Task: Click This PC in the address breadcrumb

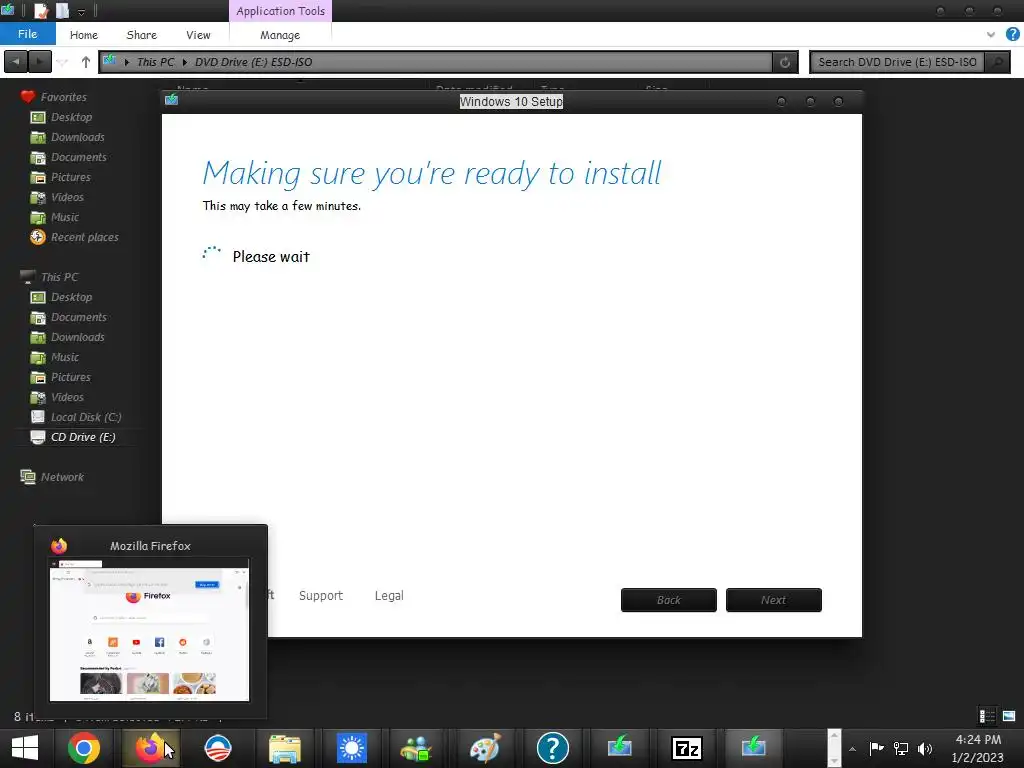Action: click(155, 62)
